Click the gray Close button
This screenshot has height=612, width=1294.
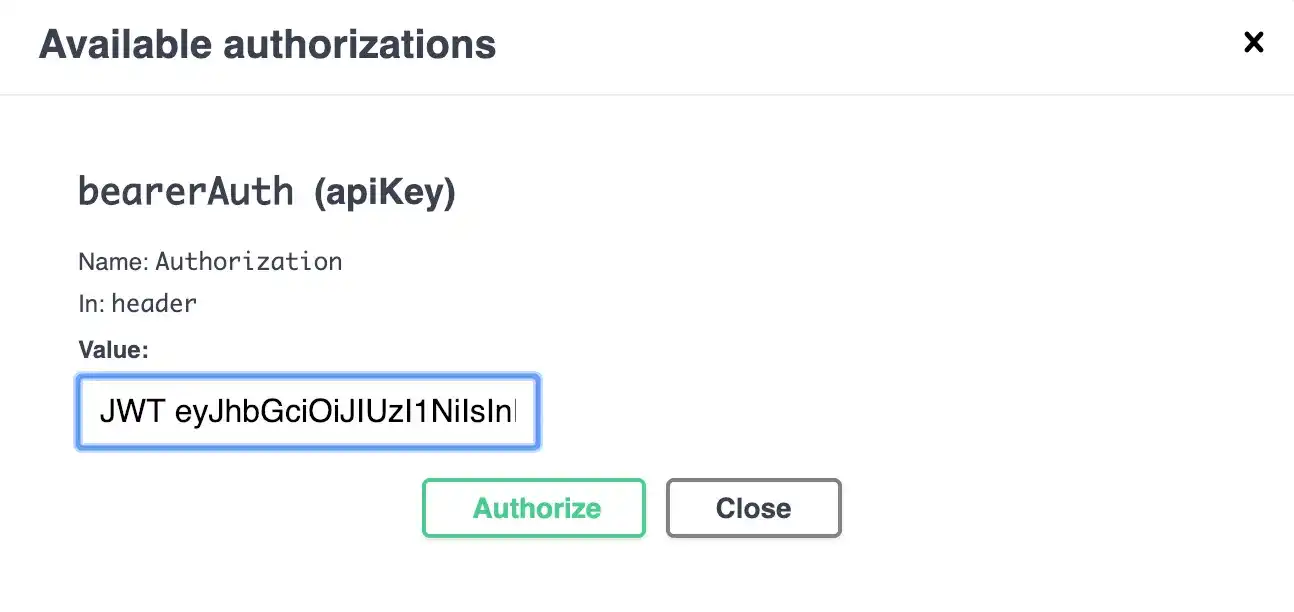coord(754,508)
